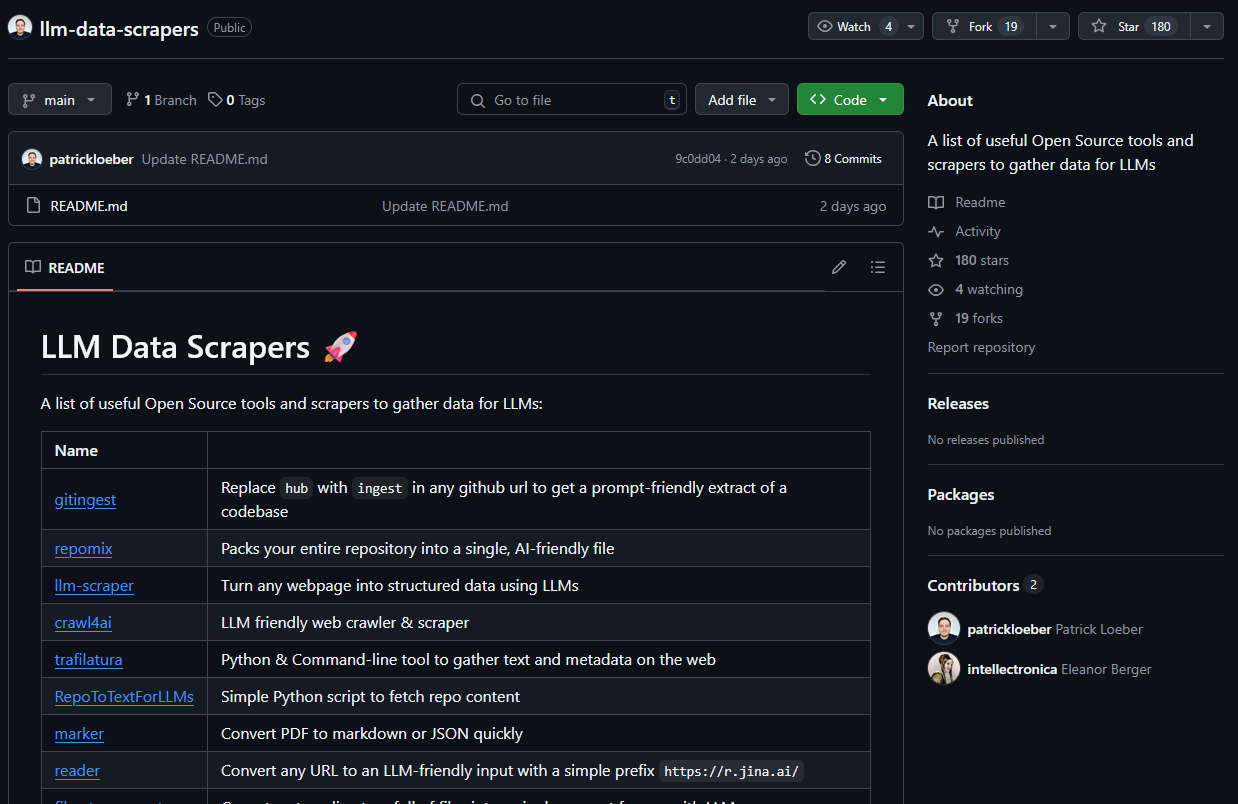The height and width of the screenshot is (804, 1238).
Task: Click the text 'Convert PDF to markdown or JSON quickly'
Action: [372, 733]
